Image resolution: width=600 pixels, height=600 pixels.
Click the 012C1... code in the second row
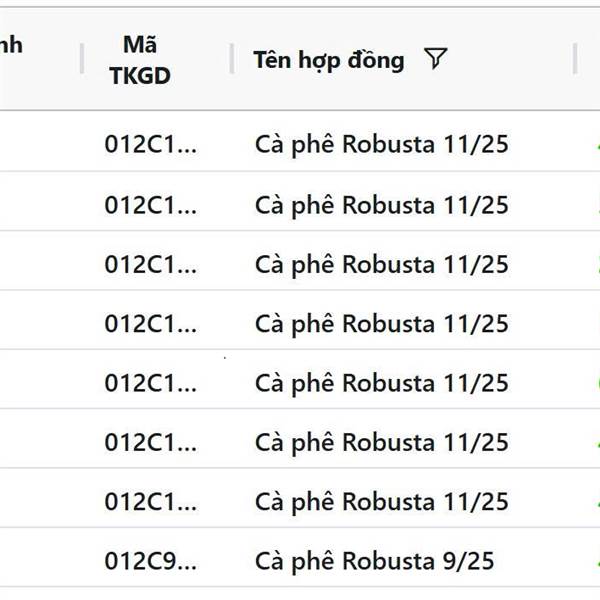[151, 205]
